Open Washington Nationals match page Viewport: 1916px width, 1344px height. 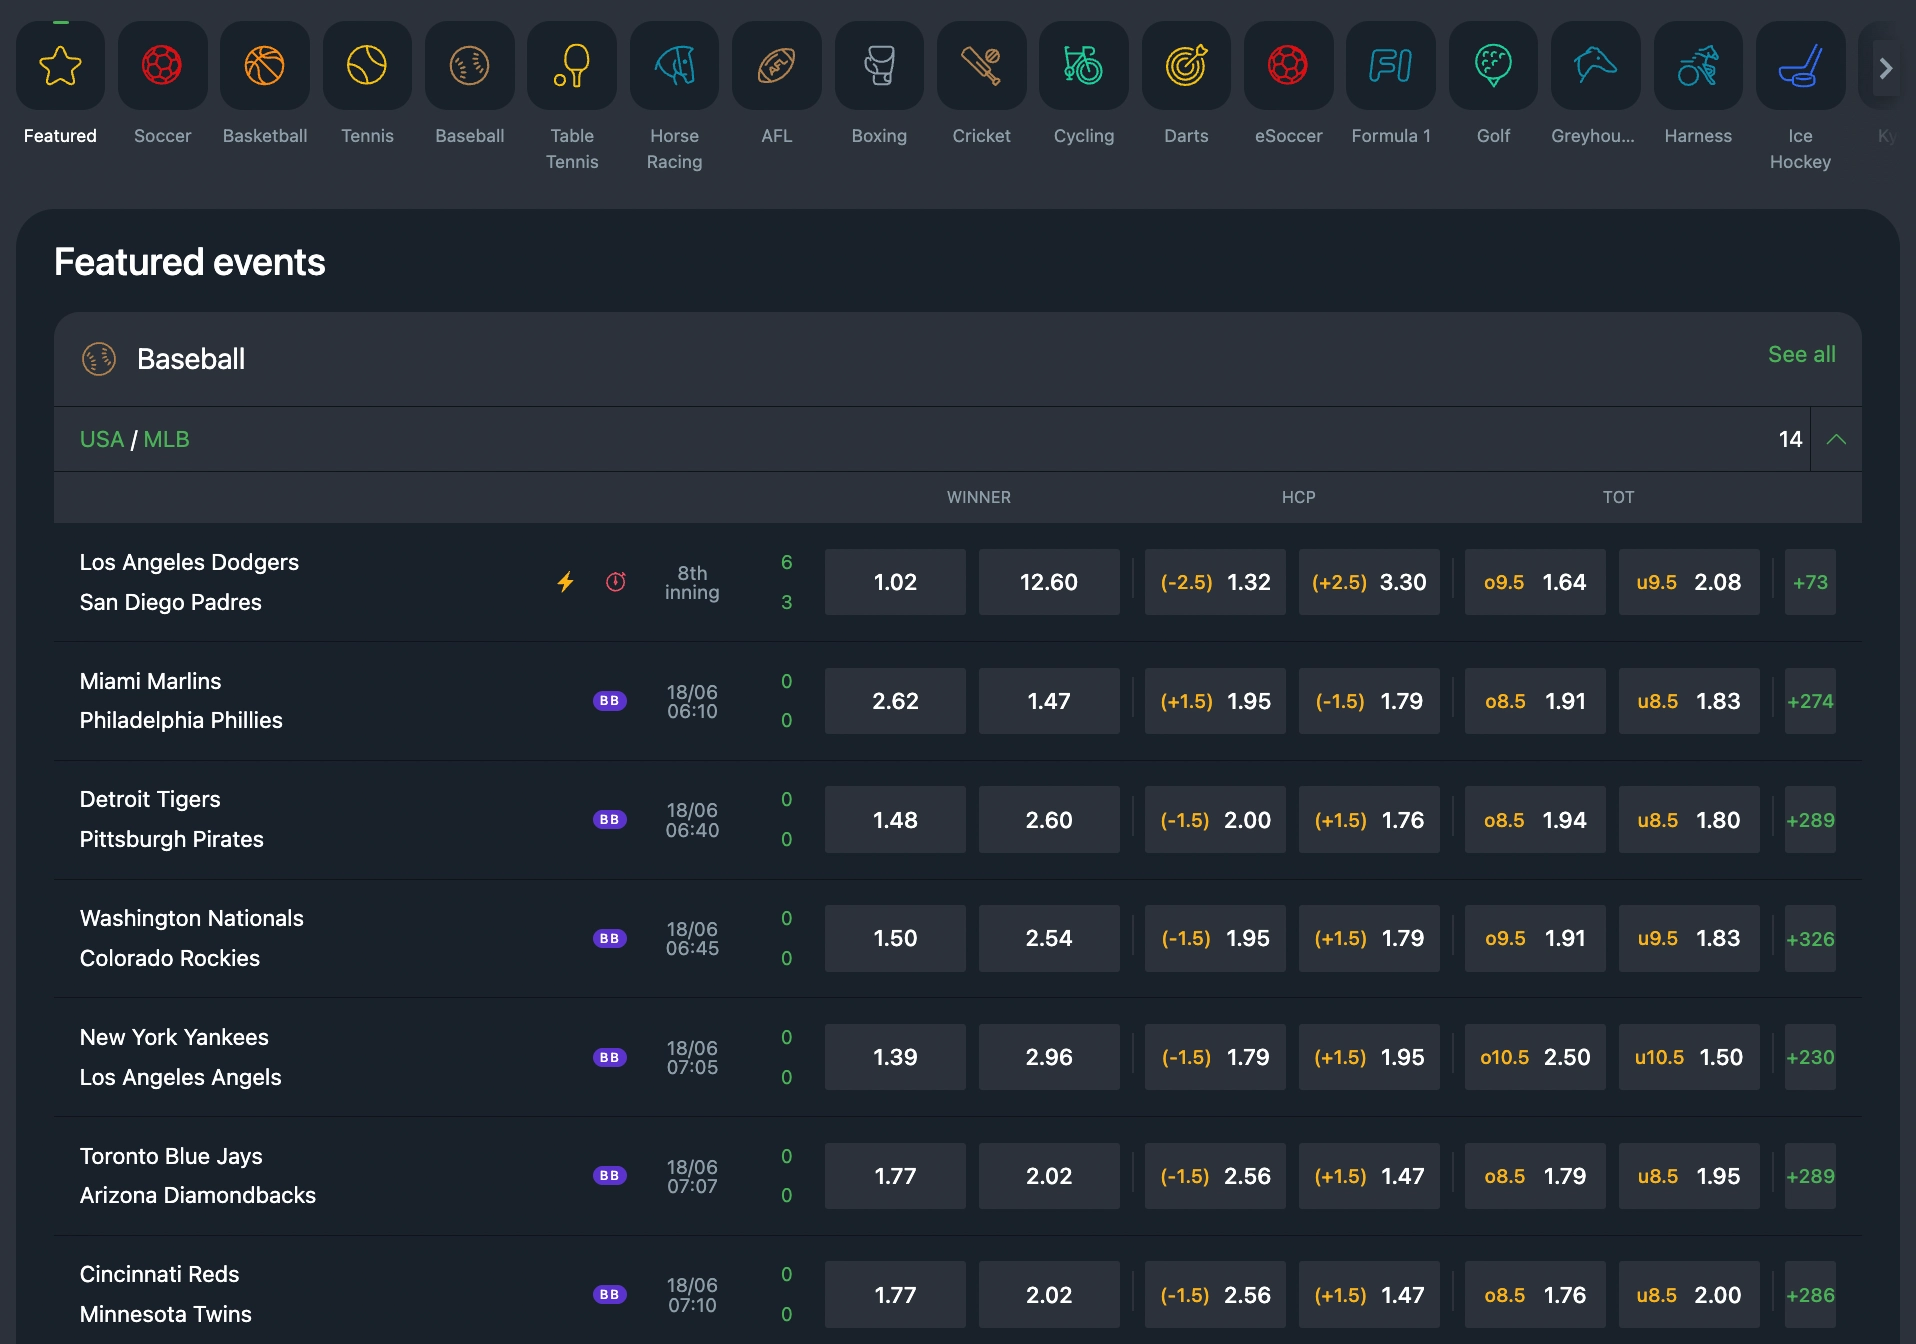tap(191, 918)
